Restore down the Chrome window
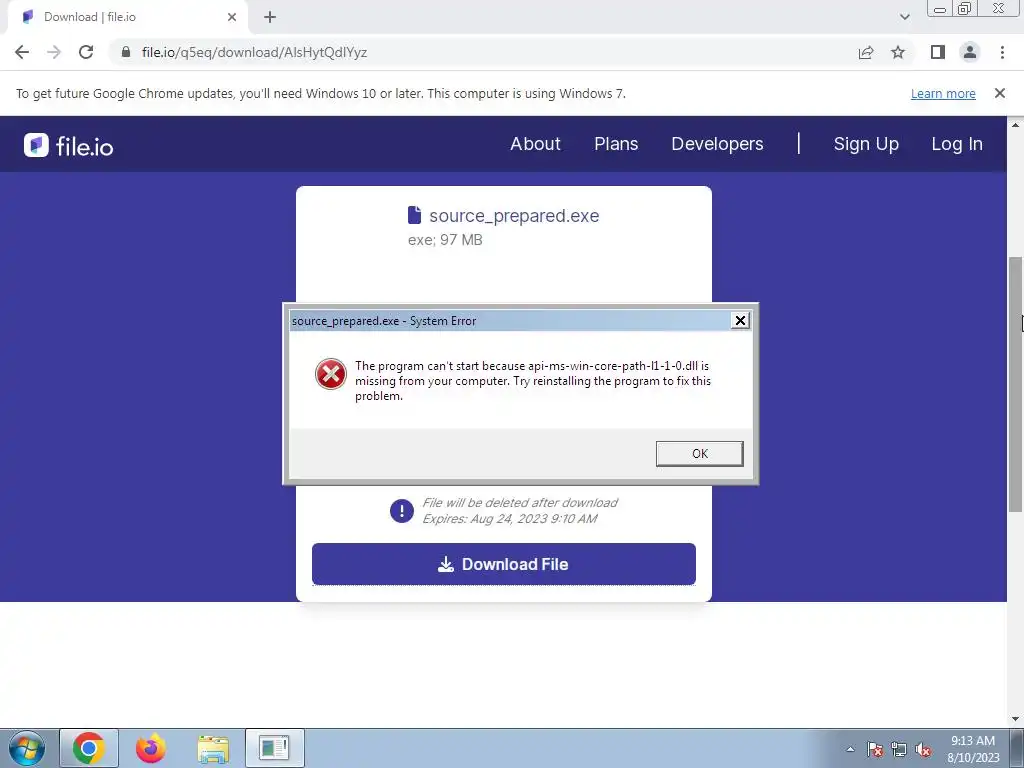Screen dimensions: 1024x768 [965, 8]
